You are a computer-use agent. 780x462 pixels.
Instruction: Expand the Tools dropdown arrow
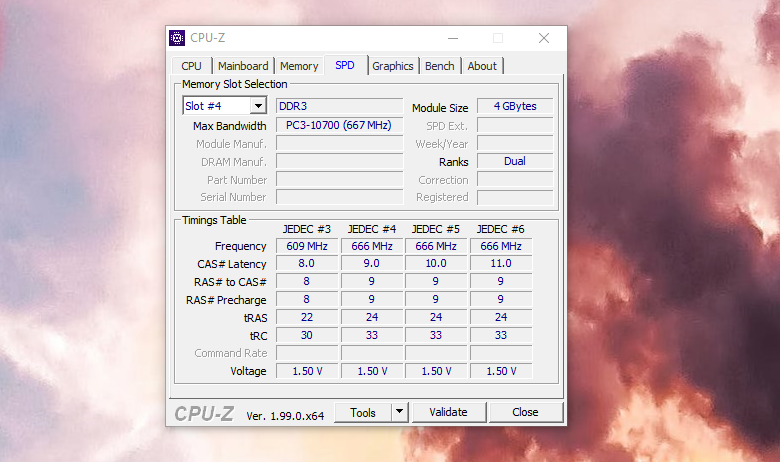coord(399,412)
